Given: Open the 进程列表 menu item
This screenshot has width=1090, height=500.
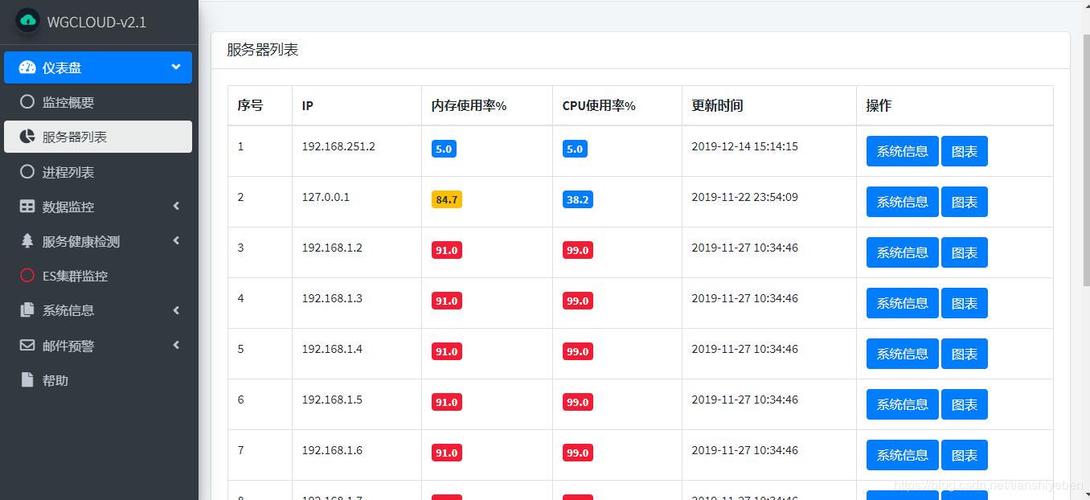Looking at the screenshot, I should [x=98, y=171].
